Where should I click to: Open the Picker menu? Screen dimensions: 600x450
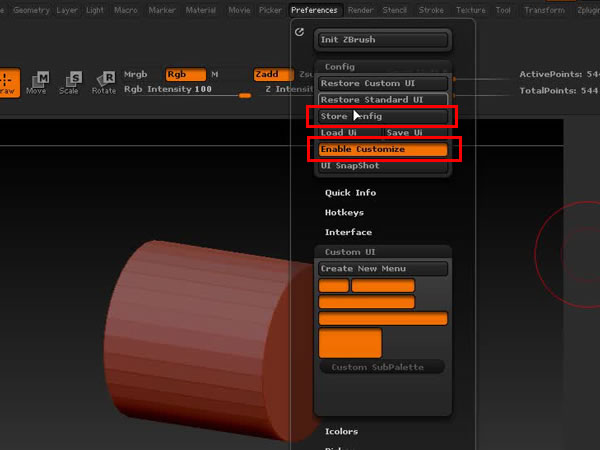[x=270, y=10]
